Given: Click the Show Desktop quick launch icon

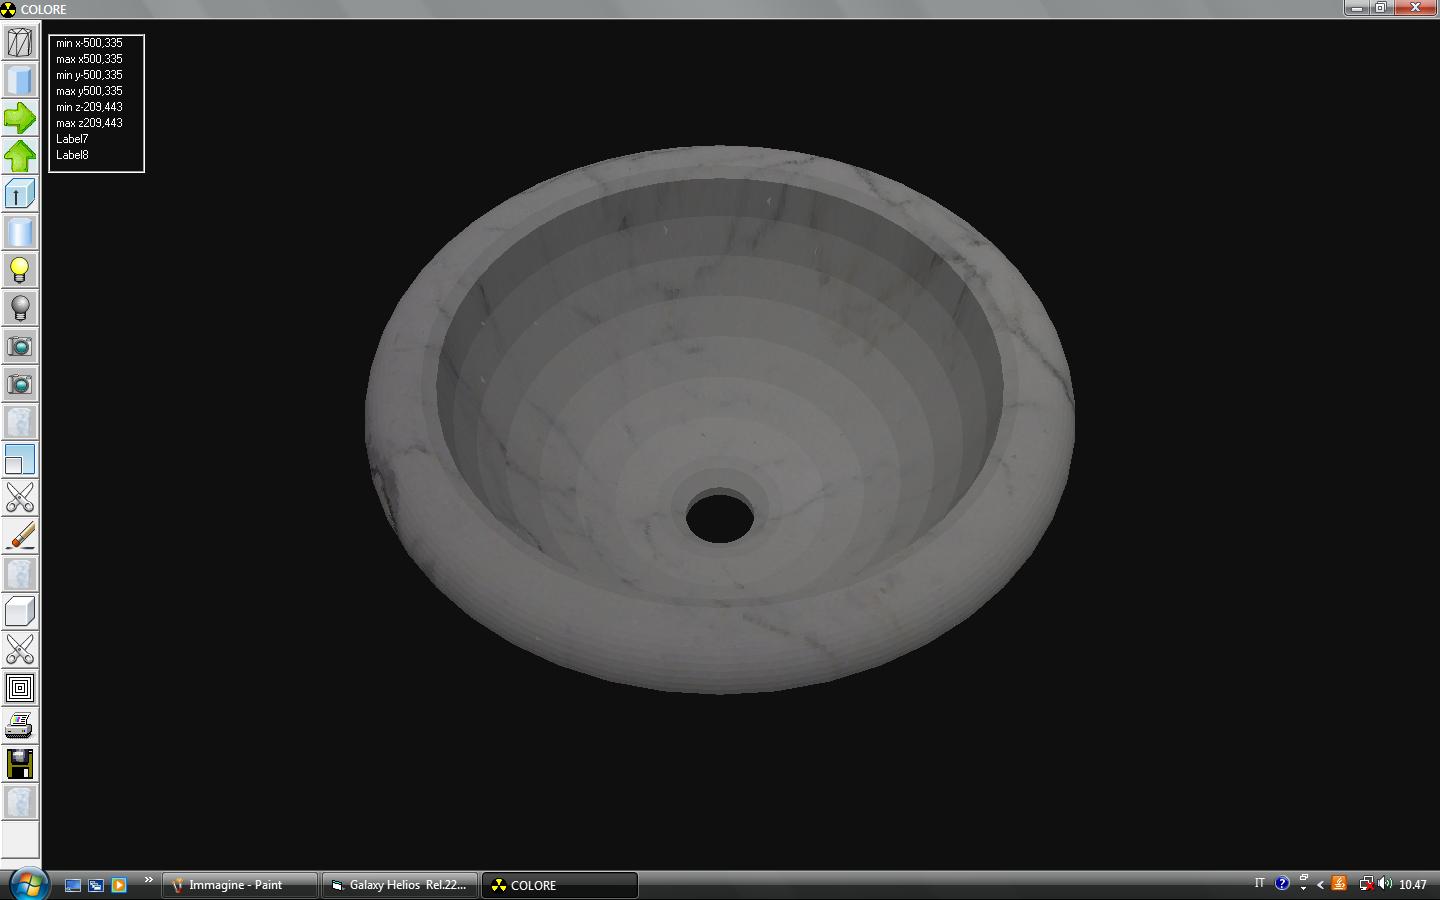Looking at the screenshot, I should tap(73, 885).
